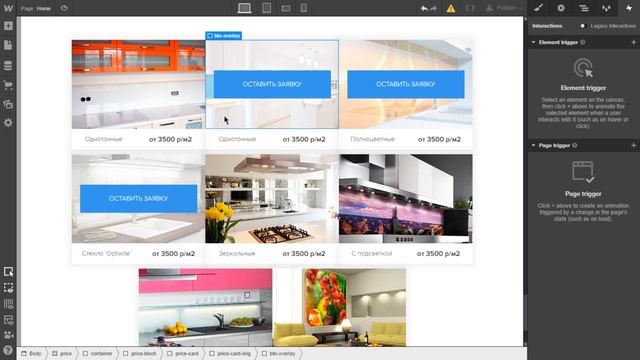Toggle the grid overlay icon
640x360 pixels.
pos(8,304)
